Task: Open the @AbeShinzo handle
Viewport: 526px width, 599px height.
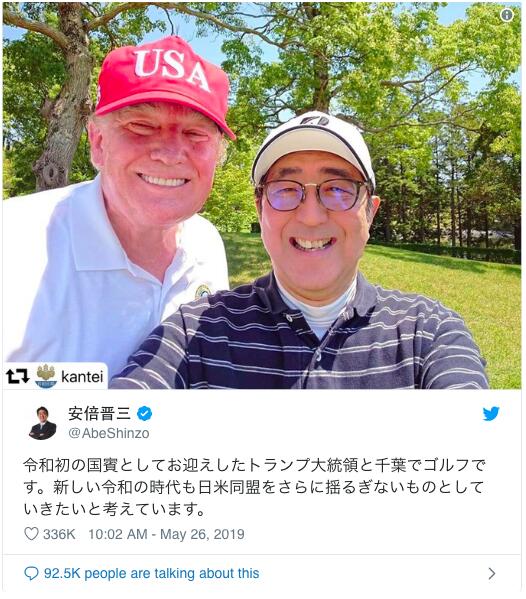Action: [109, 433]
